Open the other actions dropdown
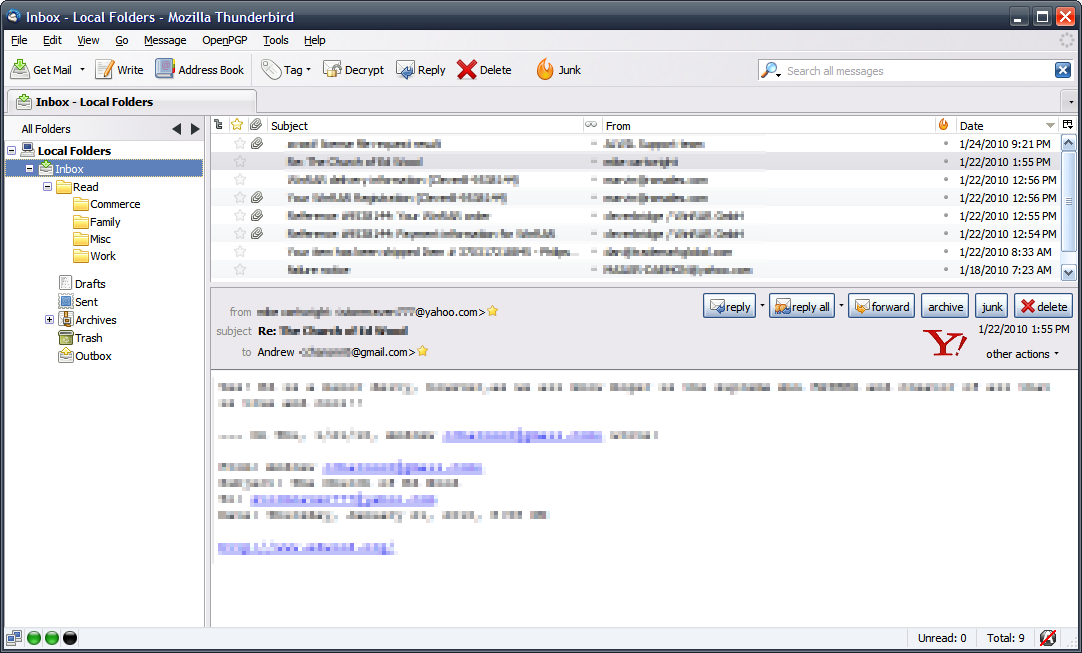1082x653 pixels. pos(1022,354)
